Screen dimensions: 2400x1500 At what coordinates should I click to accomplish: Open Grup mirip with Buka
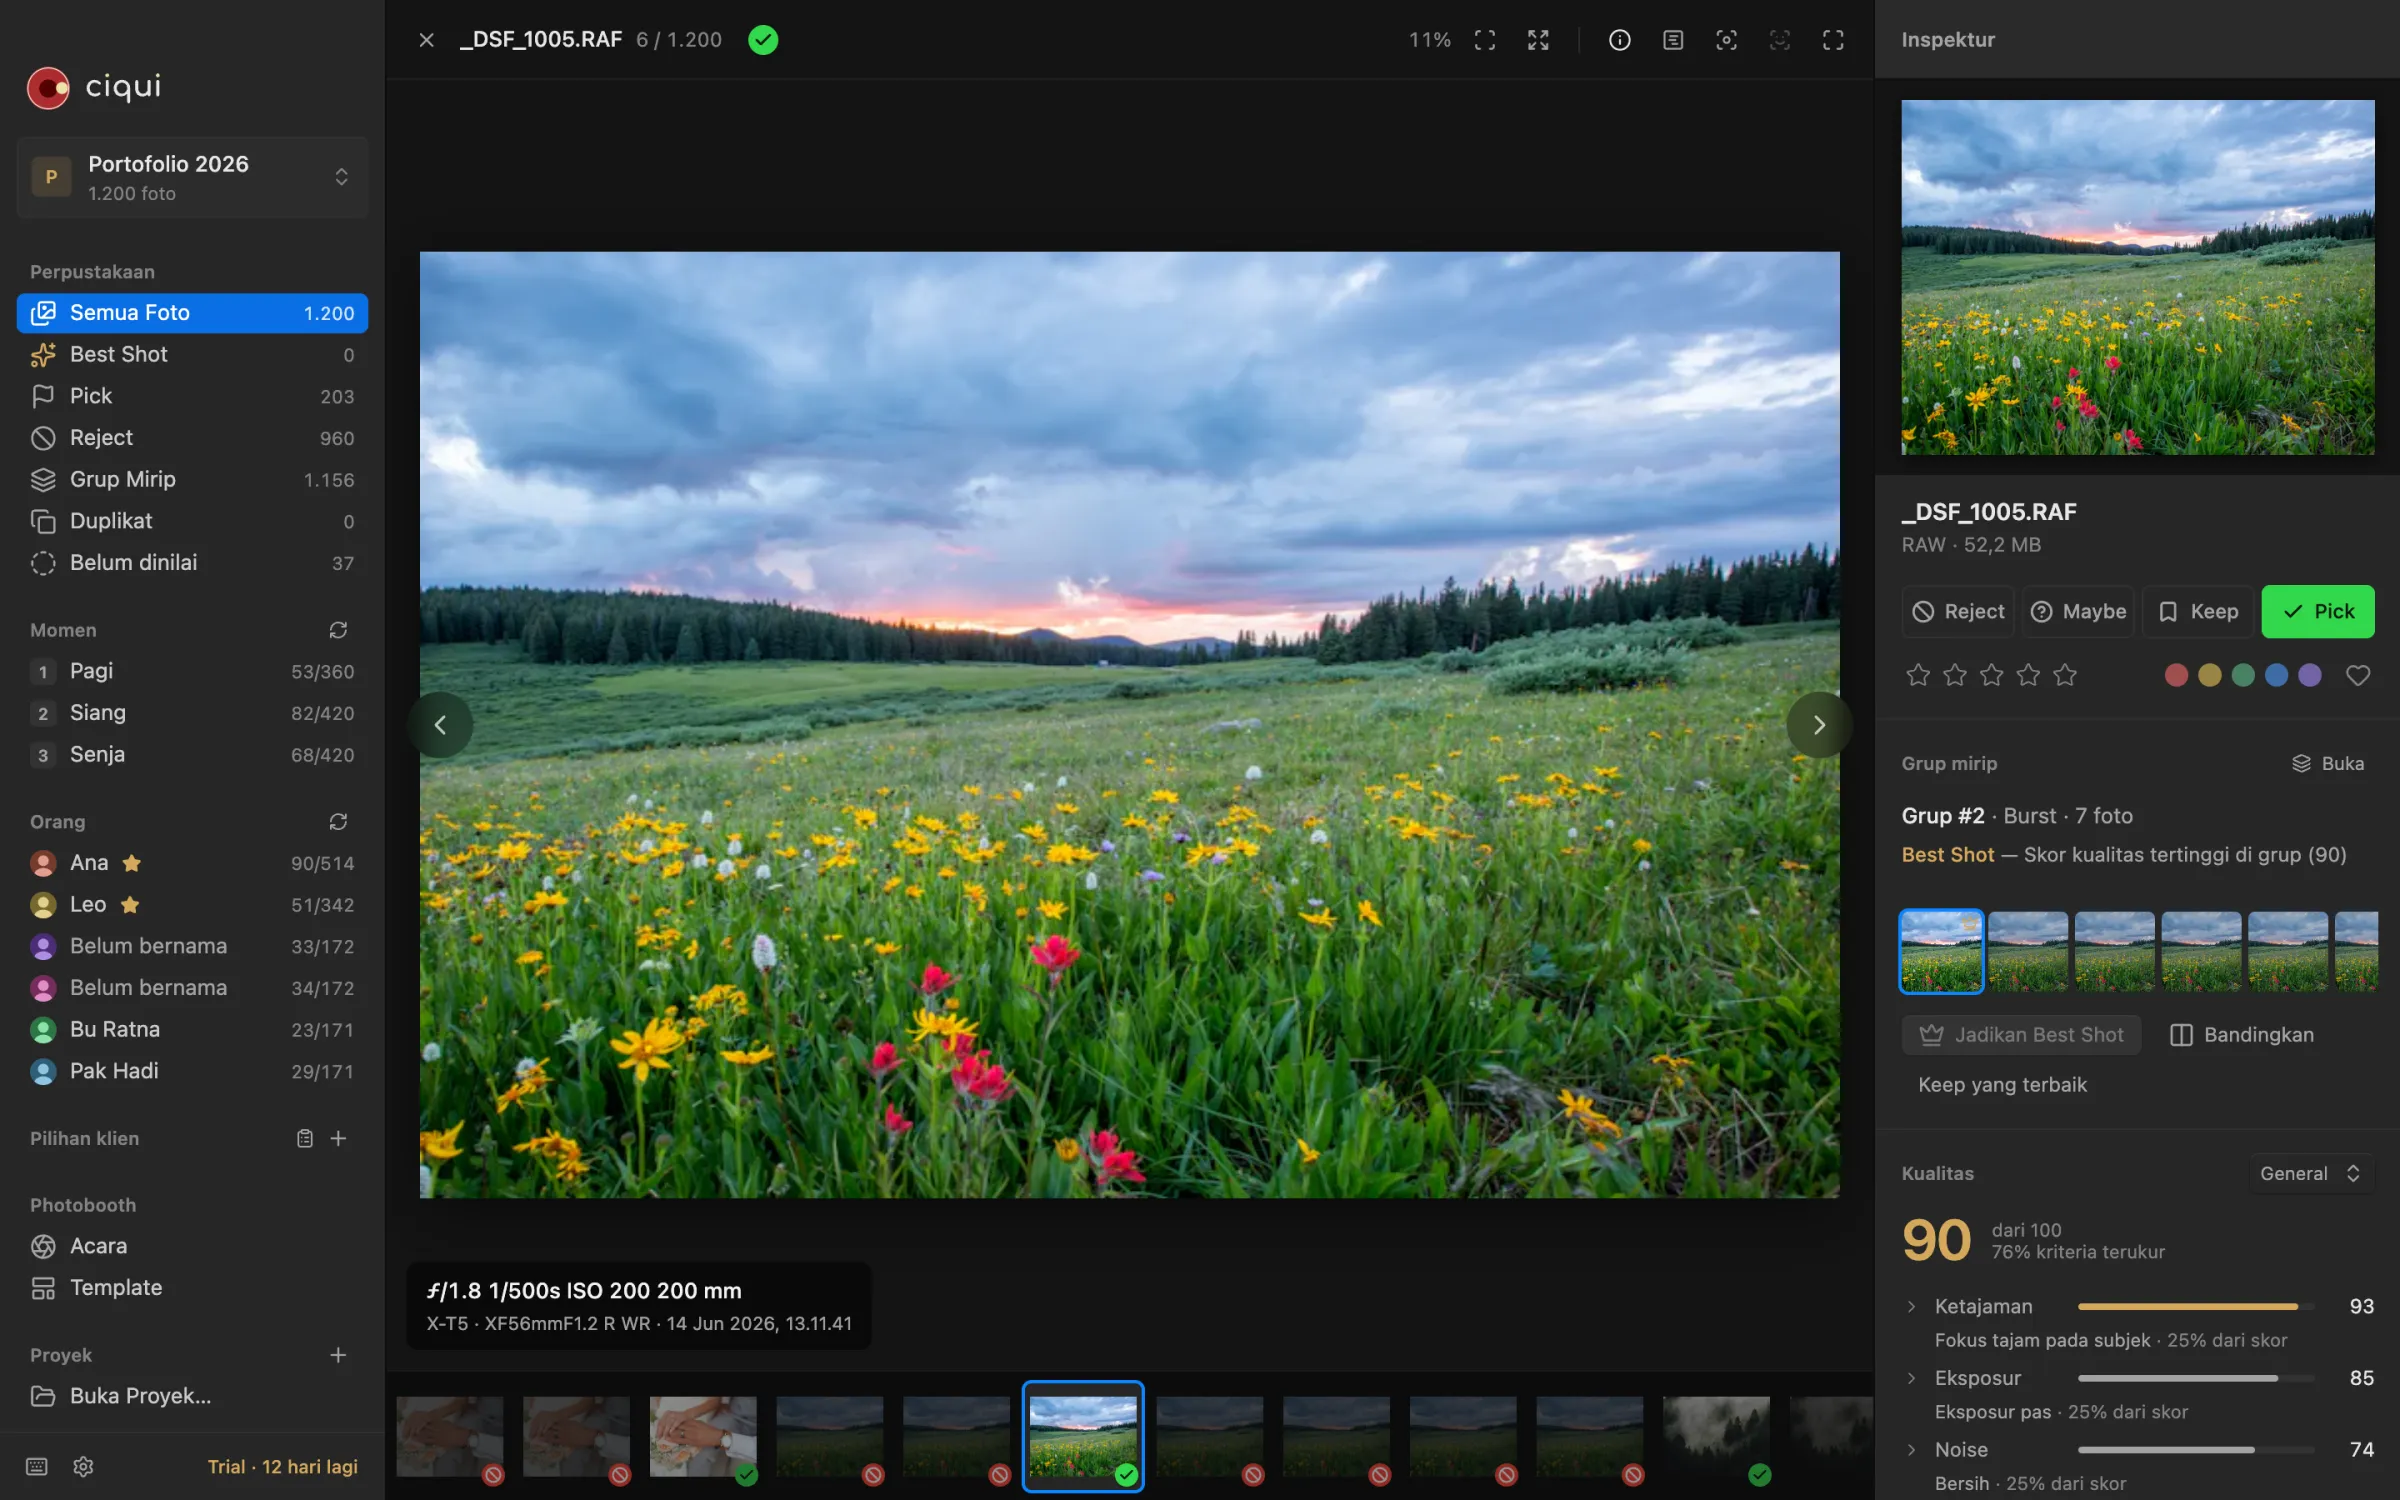2327,763
